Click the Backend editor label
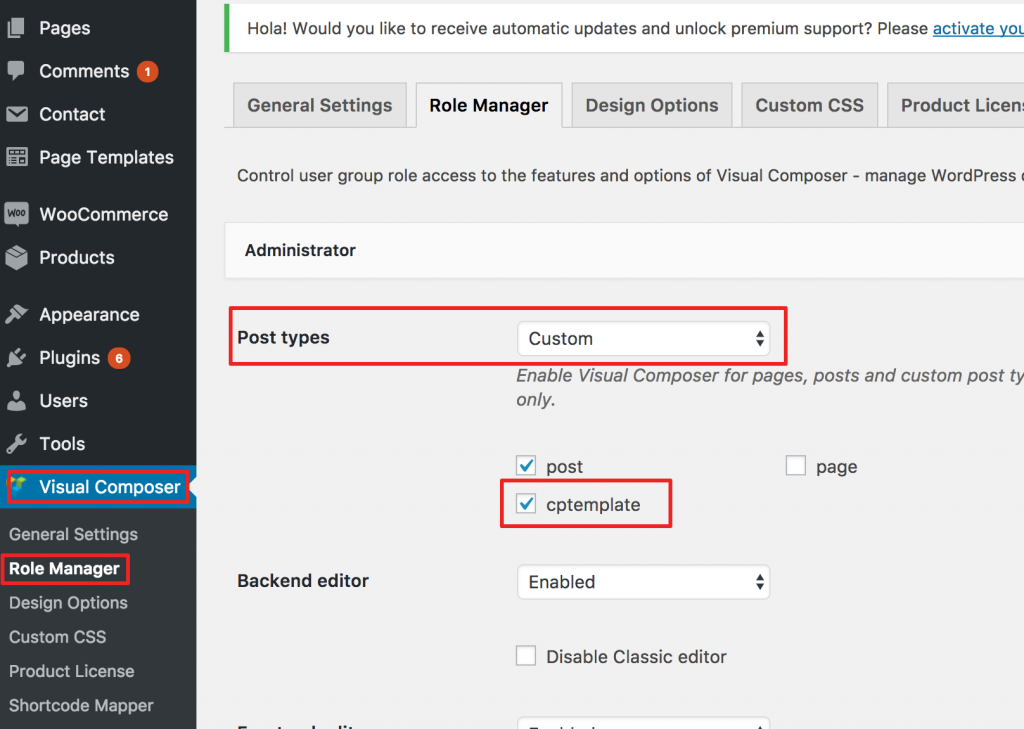The width and height of the screenshot is (1024, 729). tap(303, 581)
